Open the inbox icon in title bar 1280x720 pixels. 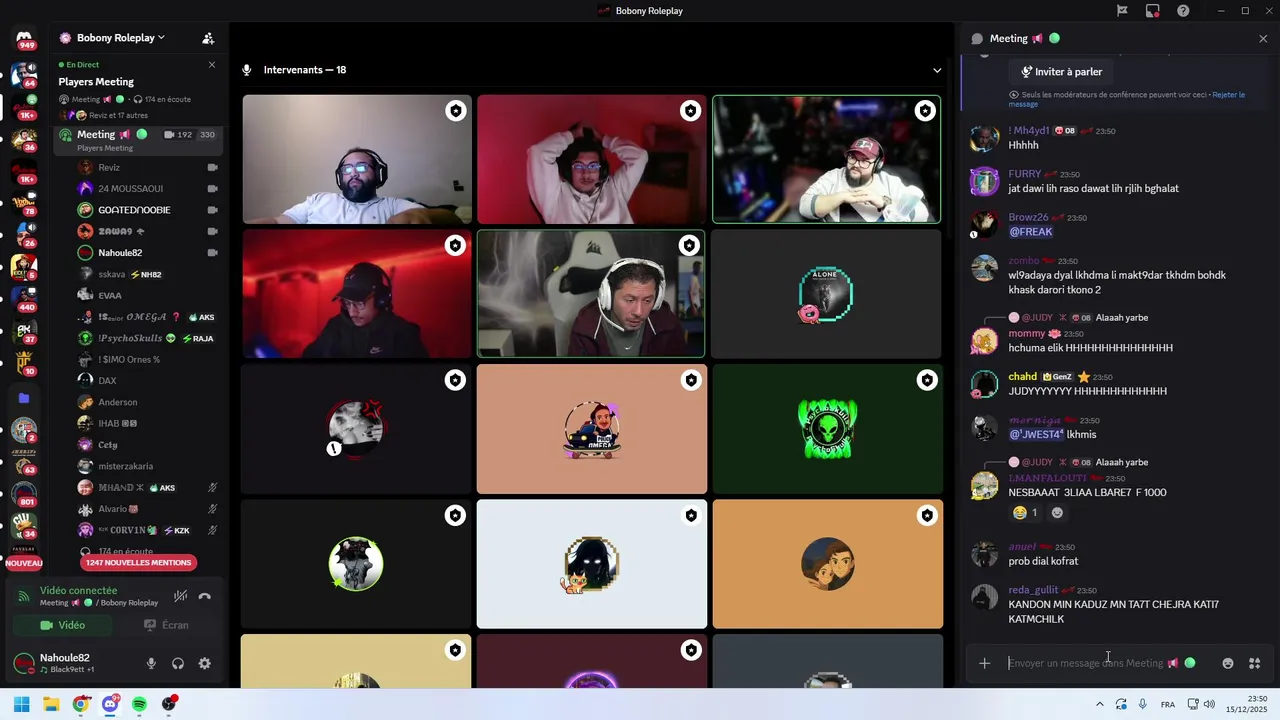[1153, 11]
